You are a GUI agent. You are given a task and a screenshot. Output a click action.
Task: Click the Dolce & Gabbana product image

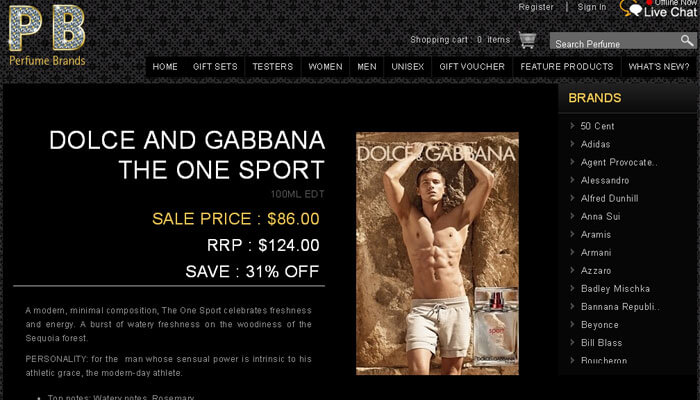coord(437,253)
